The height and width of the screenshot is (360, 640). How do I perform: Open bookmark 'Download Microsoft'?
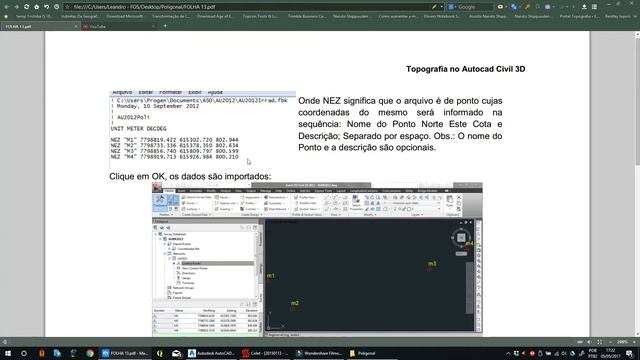(124, 16)
